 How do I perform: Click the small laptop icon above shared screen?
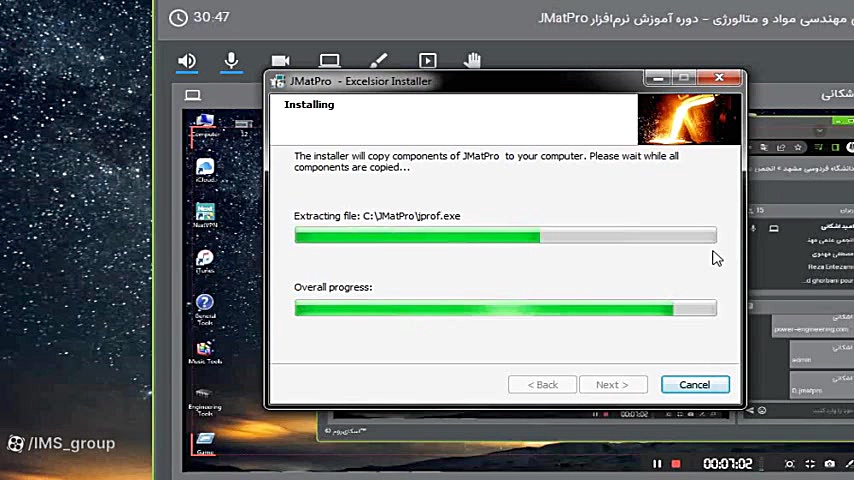point(192,95)
